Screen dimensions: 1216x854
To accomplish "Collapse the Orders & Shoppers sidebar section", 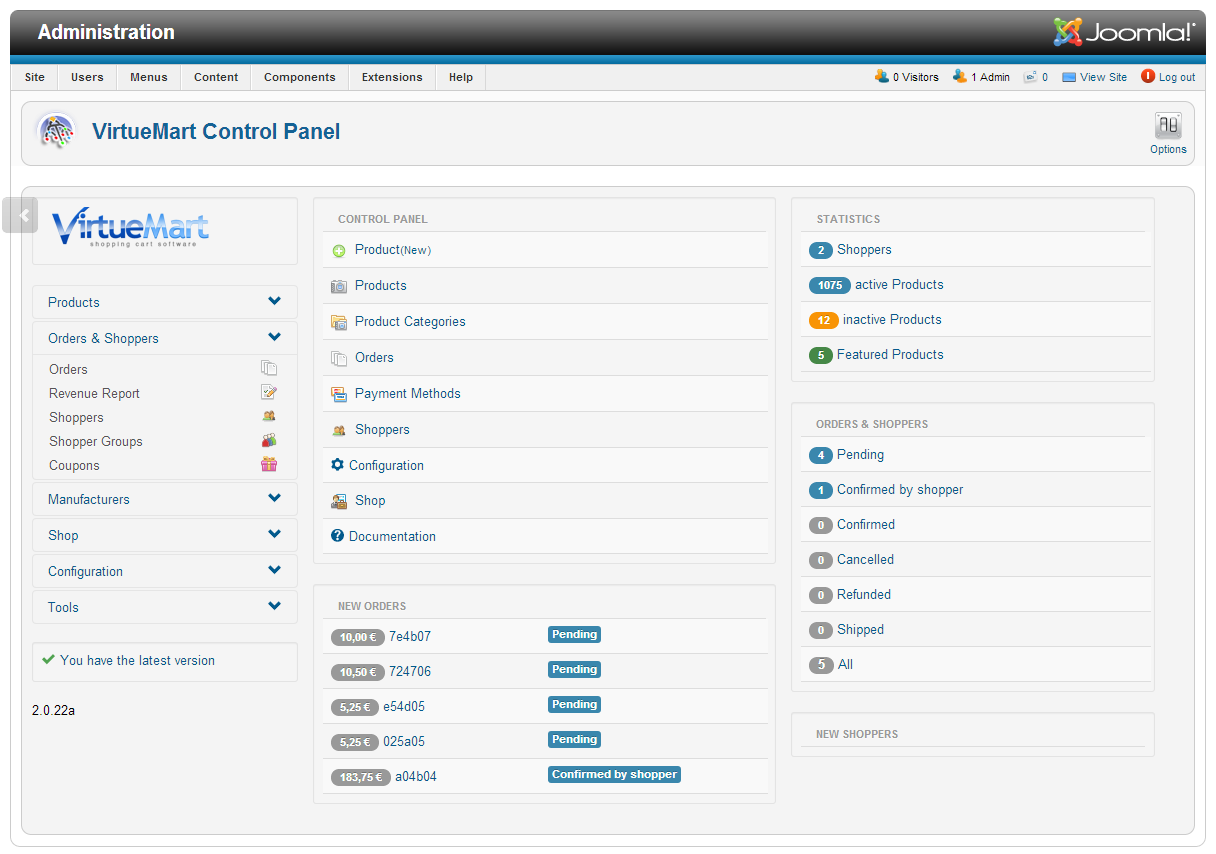I will pos(274,338).
